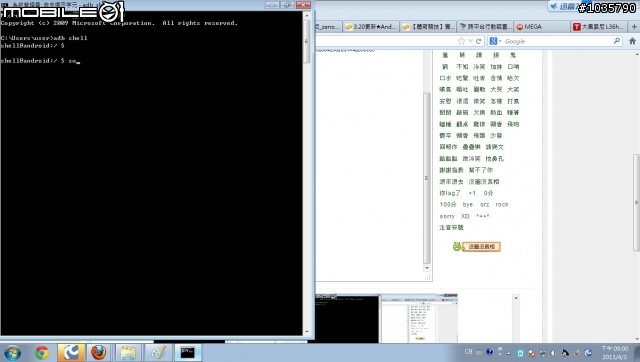Switch to the tab ending in L36h

point(599,27)
